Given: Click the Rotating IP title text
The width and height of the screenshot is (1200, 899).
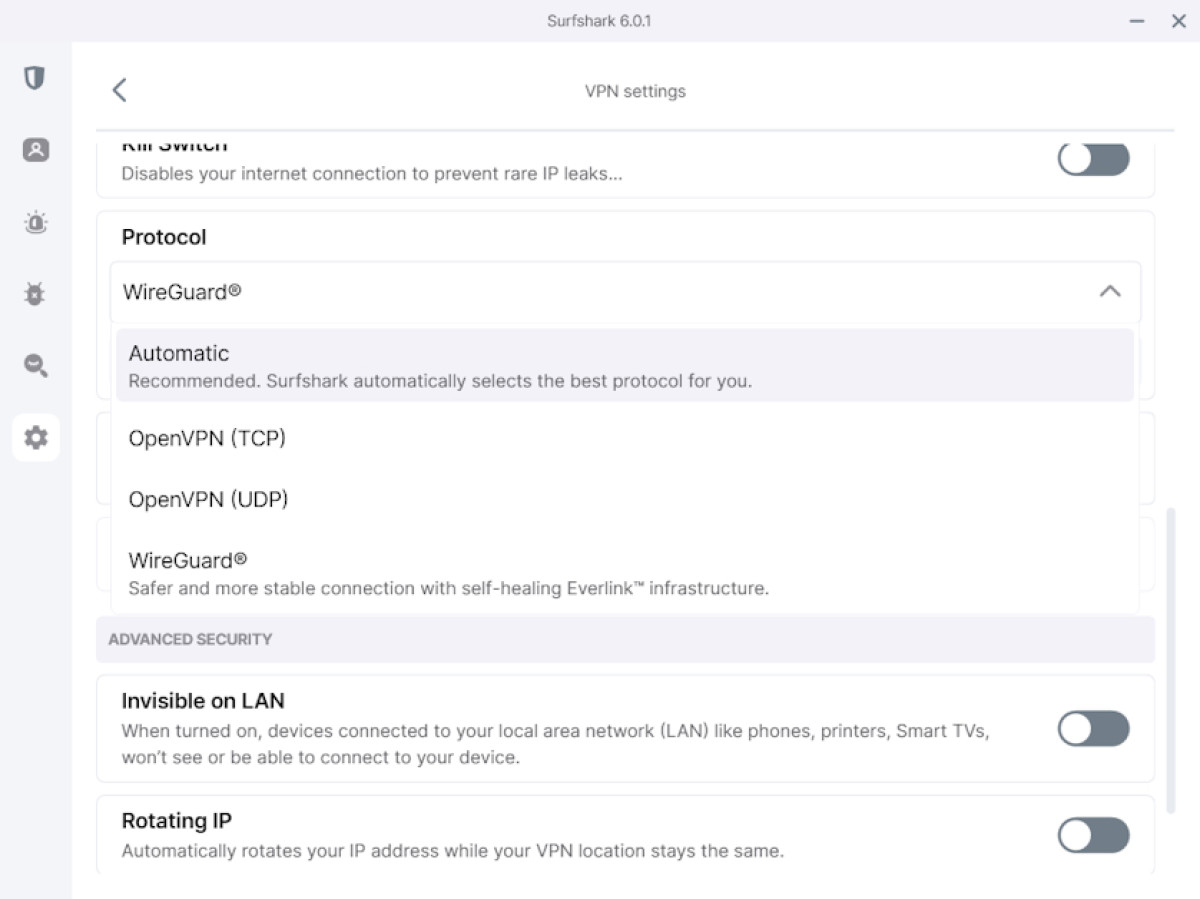Looking at the screenshot, I should 177,821.
